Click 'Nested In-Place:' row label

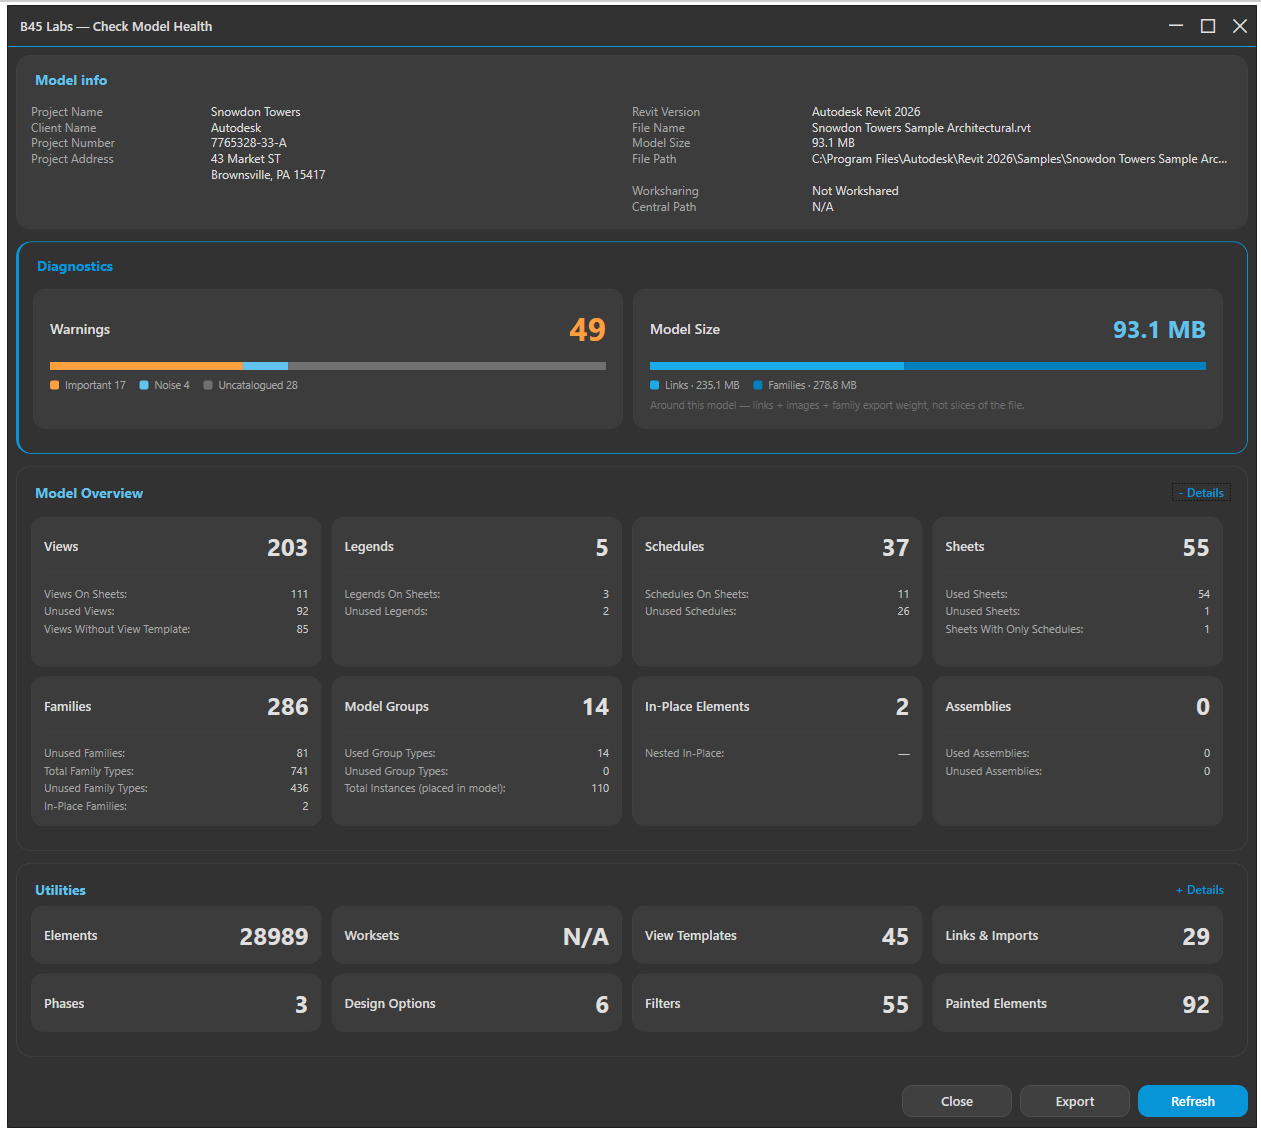coord(684,753)
